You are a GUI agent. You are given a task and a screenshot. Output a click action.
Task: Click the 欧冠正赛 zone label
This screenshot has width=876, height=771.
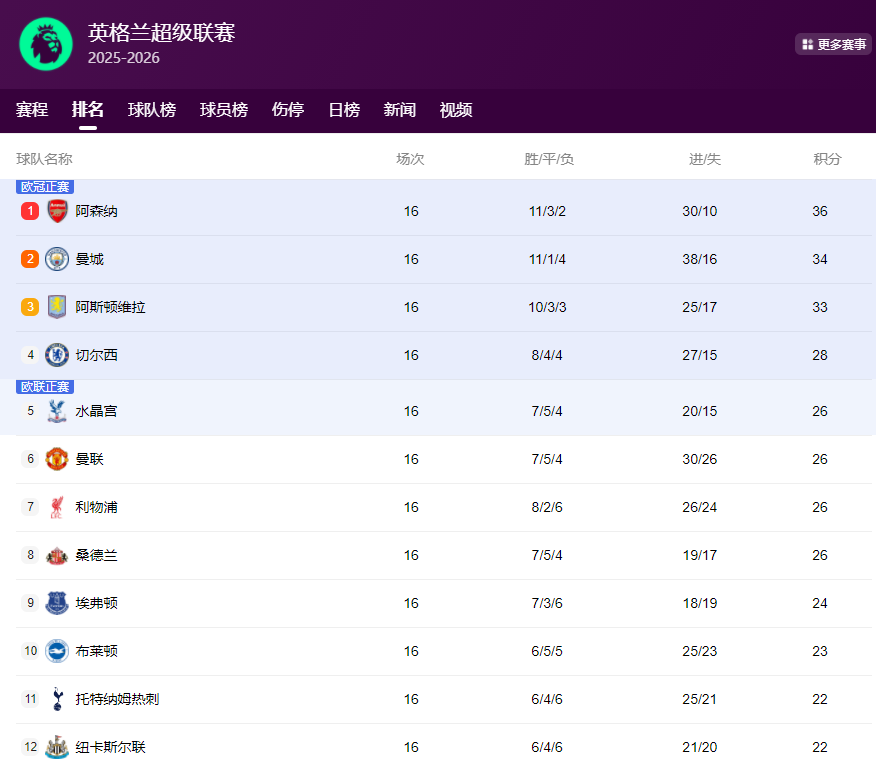click(45, 187)
